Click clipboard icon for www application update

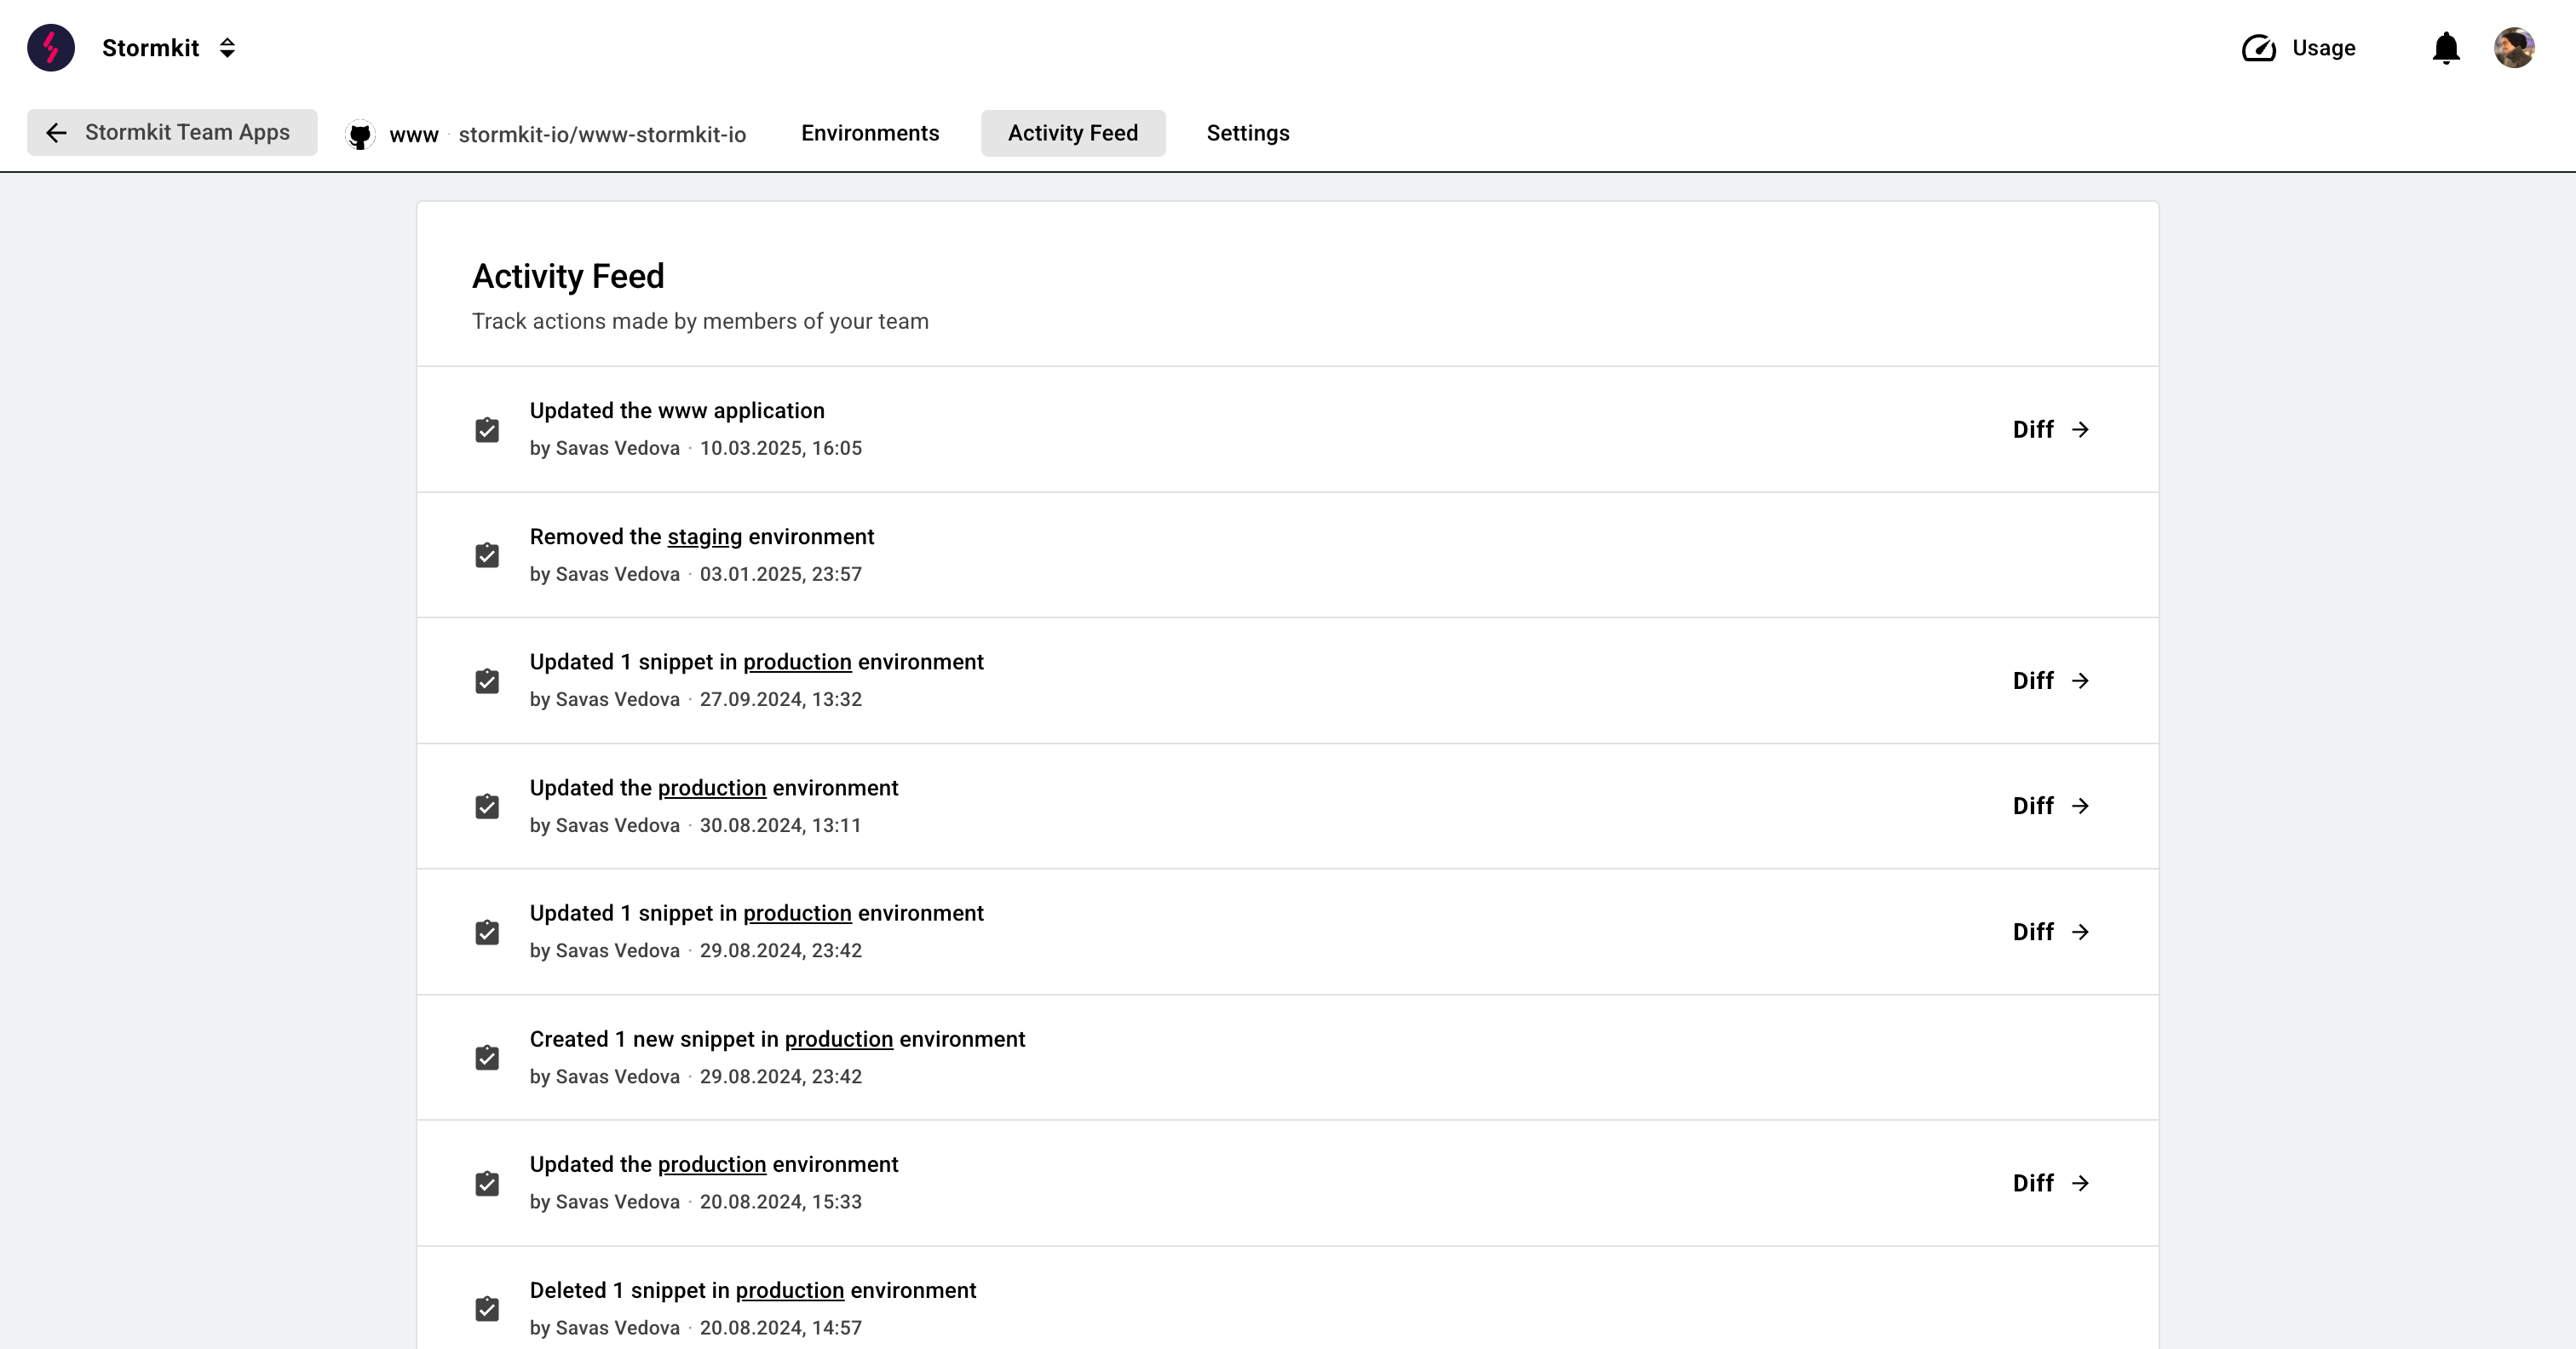click(487, 430)
